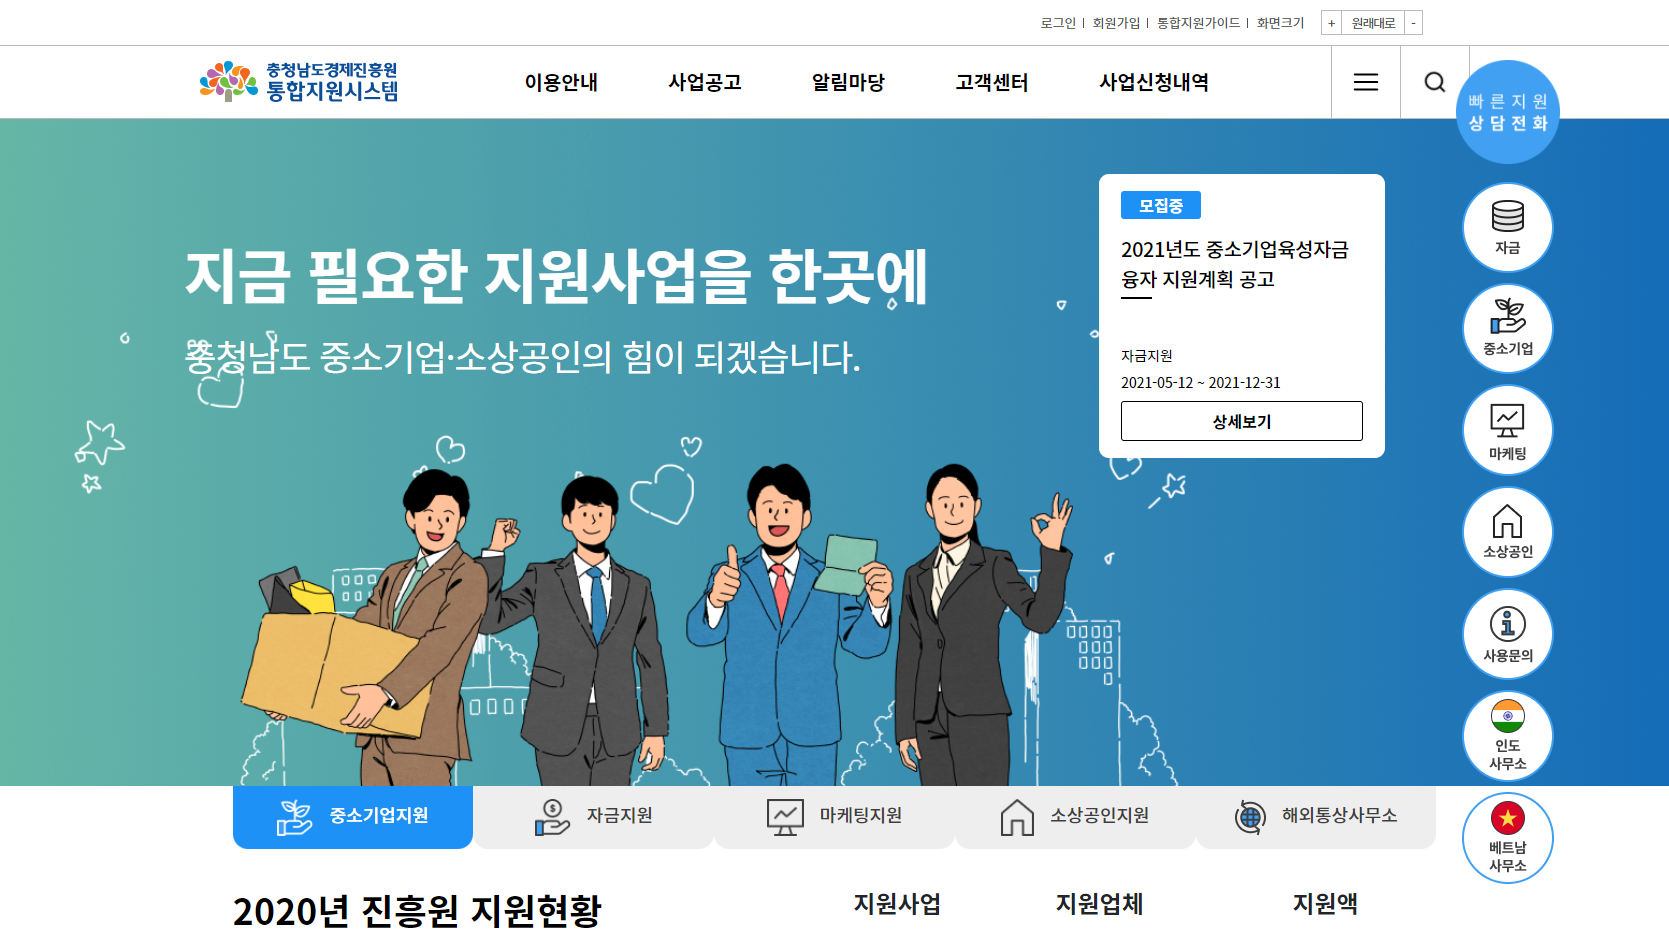Open the 이용안내 menu
This screenshot has width=1669, height=937.
click(x=561, y=82)
